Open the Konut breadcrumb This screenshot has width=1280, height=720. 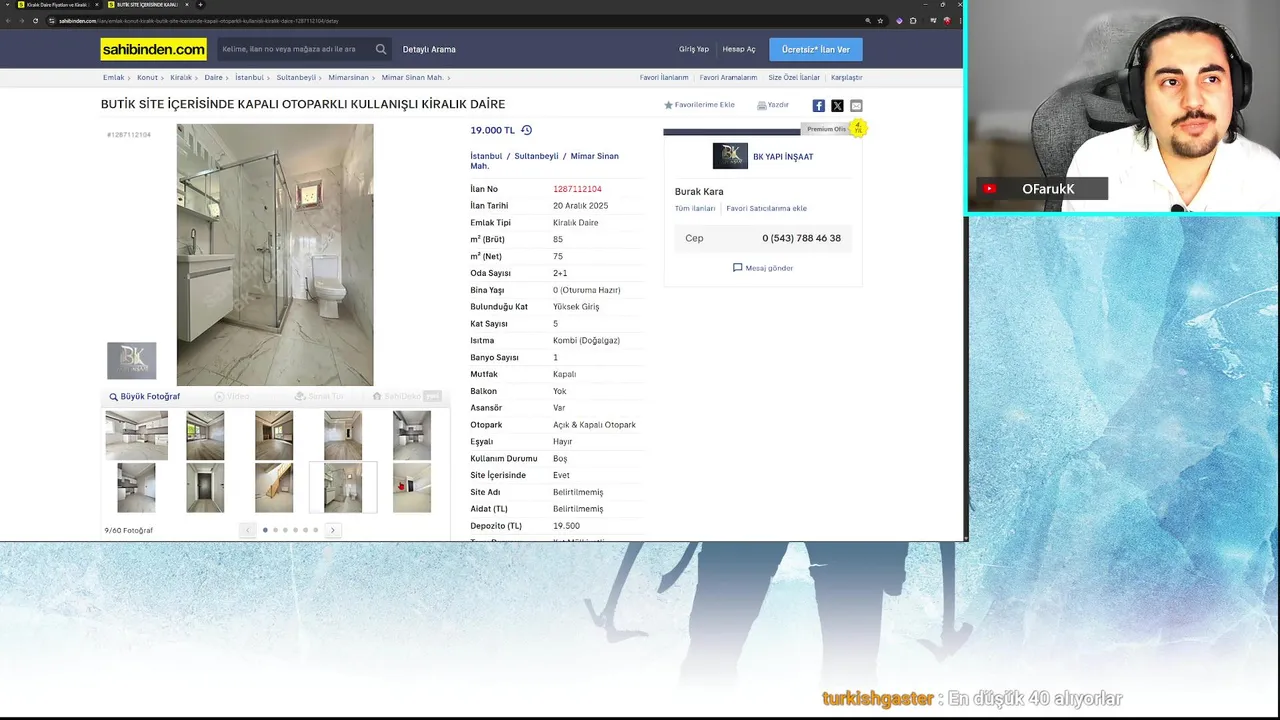point(147,77)
